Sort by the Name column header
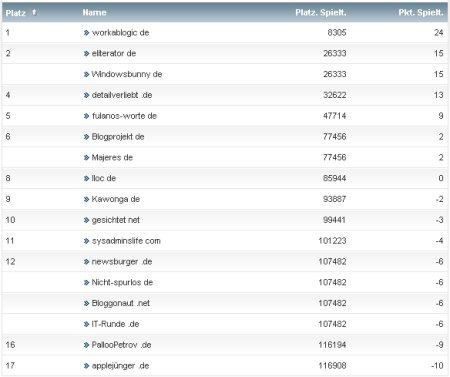Viewport: 450px width, 377px height. pos(94,13)
